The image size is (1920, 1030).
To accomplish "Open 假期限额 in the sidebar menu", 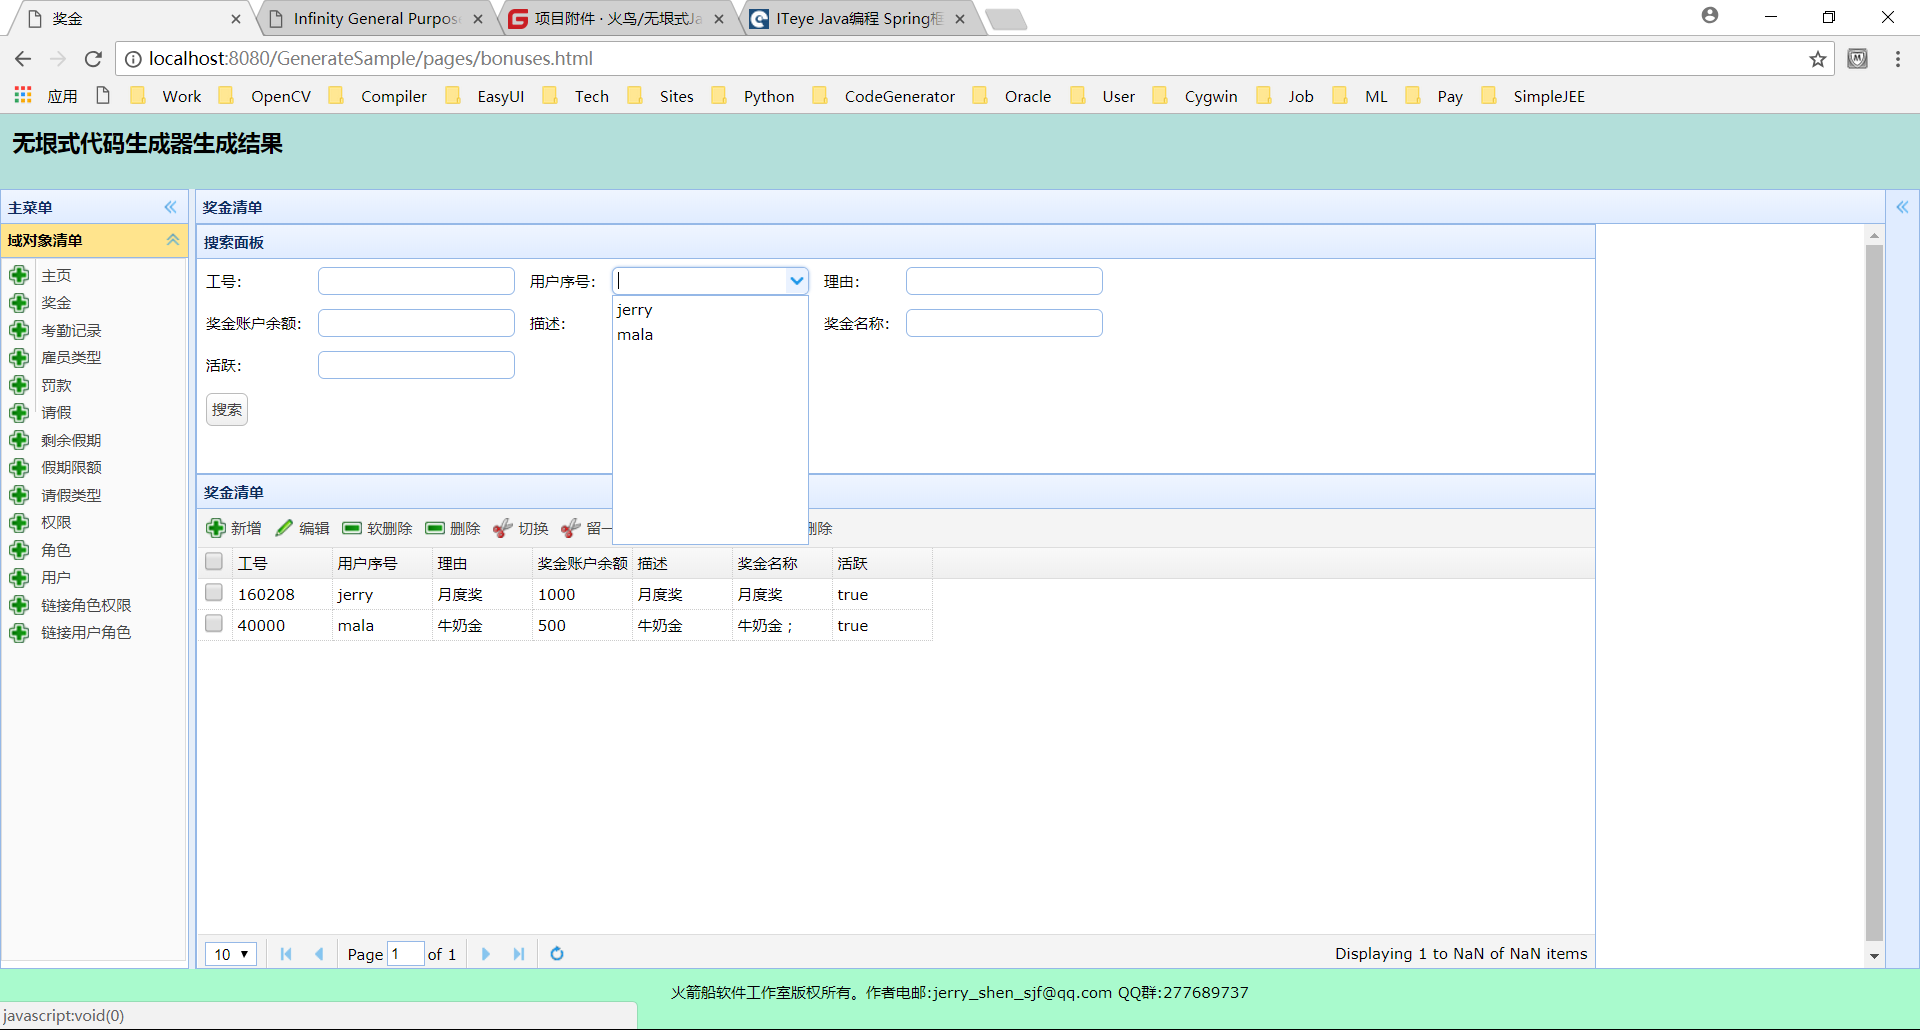I will (x=71, y=468).
